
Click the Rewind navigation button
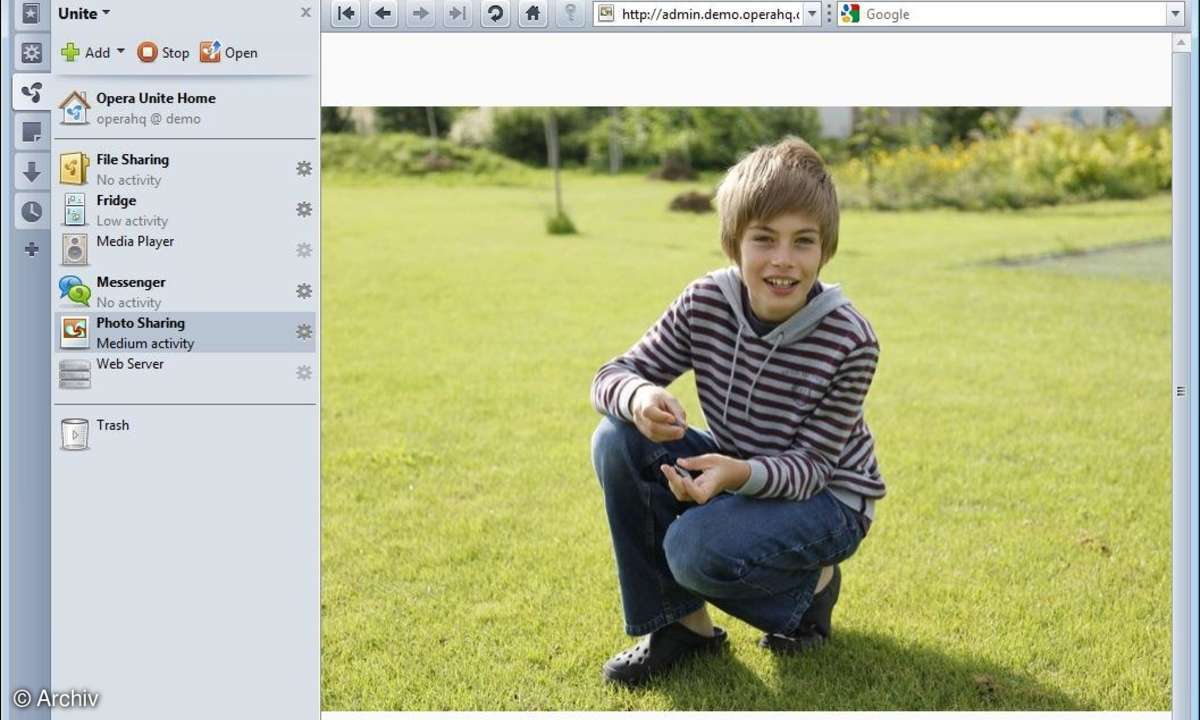pyautogui.click(x=346, y=14)
